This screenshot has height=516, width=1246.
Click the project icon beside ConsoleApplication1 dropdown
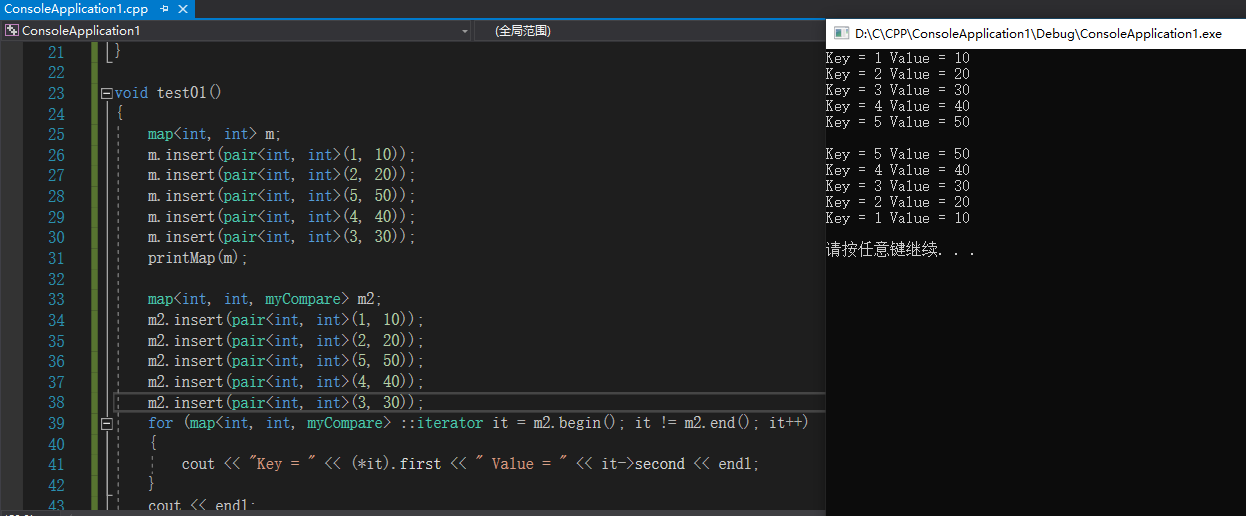(x=12, y=31)
